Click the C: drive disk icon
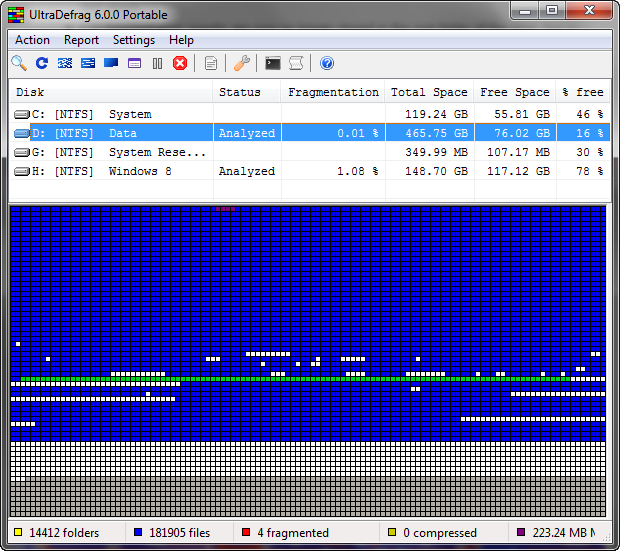 (x=22, y=115)
